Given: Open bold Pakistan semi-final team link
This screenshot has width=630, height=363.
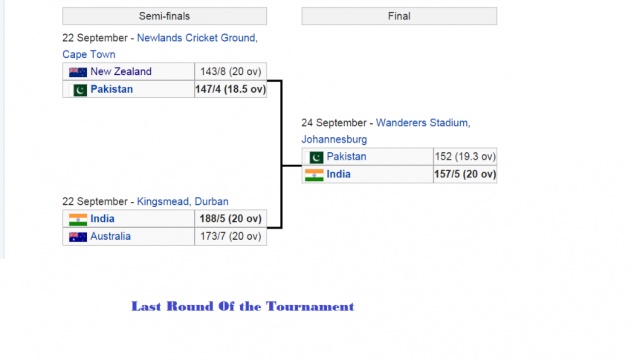Looking at the screenshot, I should tap(112, 89).
